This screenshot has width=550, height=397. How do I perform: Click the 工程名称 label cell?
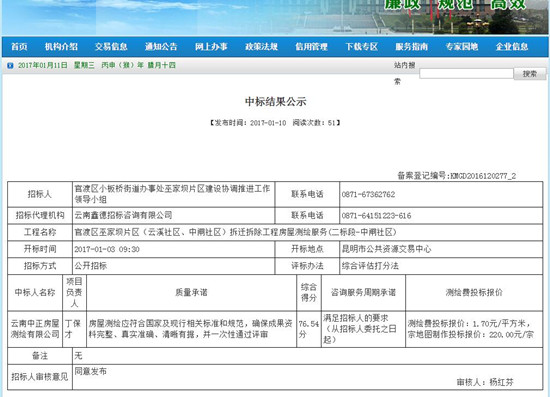click(40, 232)
